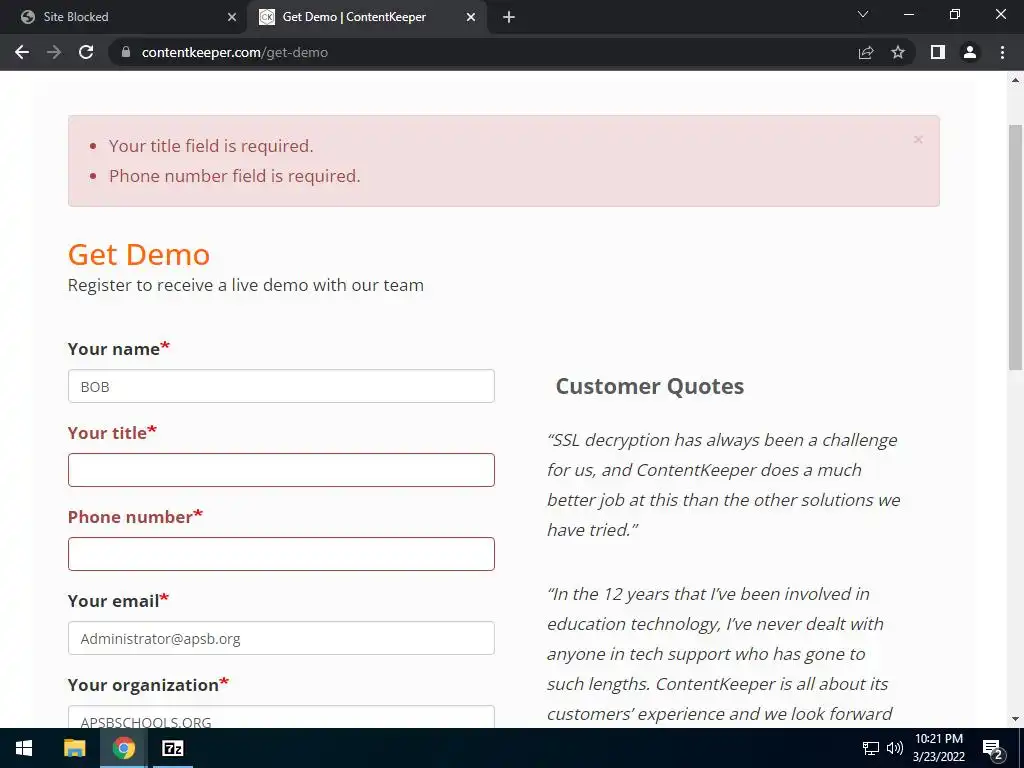
Task: Click the Your email label
Action: tap(118, 600)
